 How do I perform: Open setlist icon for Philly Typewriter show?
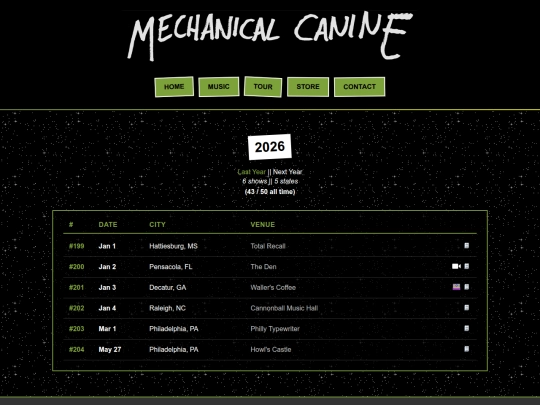(467, 328)
